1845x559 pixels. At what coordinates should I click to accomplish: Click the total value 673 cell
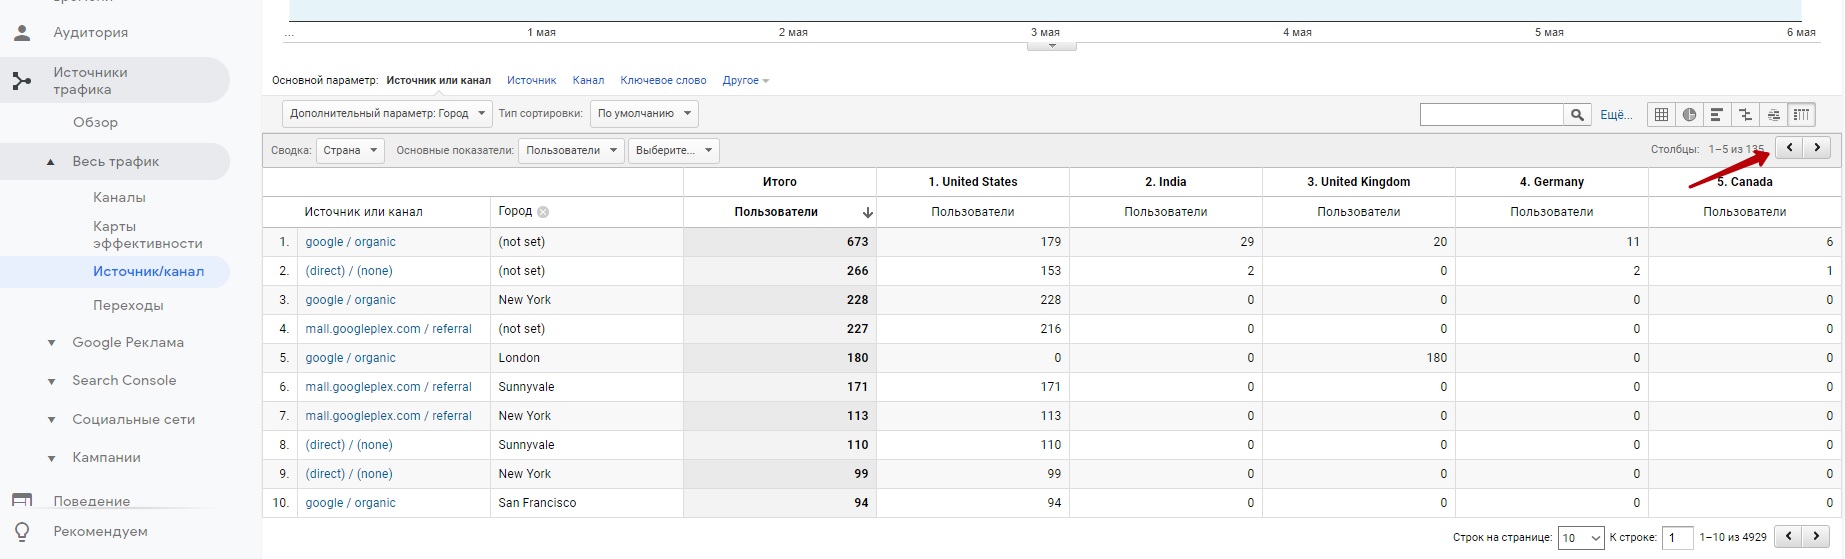(x=780, y=242)
